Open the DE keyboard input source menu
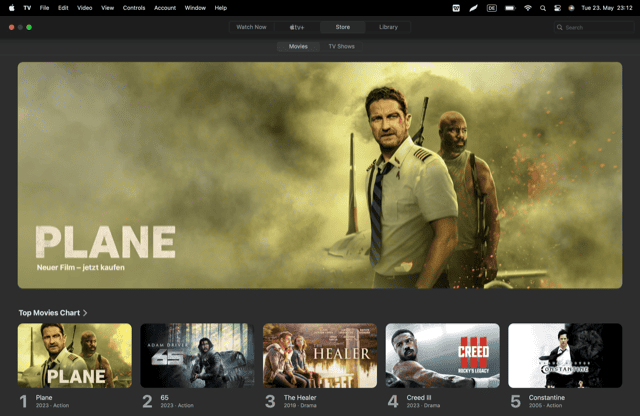 [x=491, y=7]
